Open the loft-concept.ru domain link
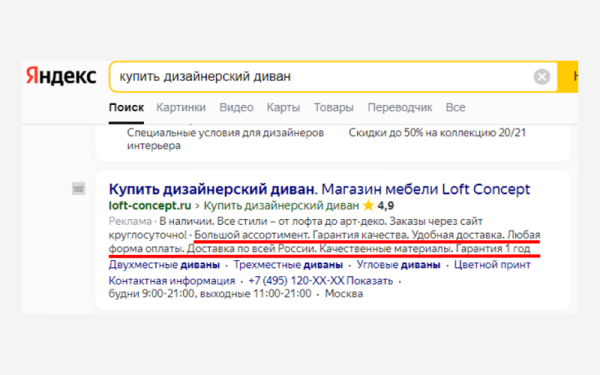The height and width of the screenshot is (375, 600). (150, 206)
